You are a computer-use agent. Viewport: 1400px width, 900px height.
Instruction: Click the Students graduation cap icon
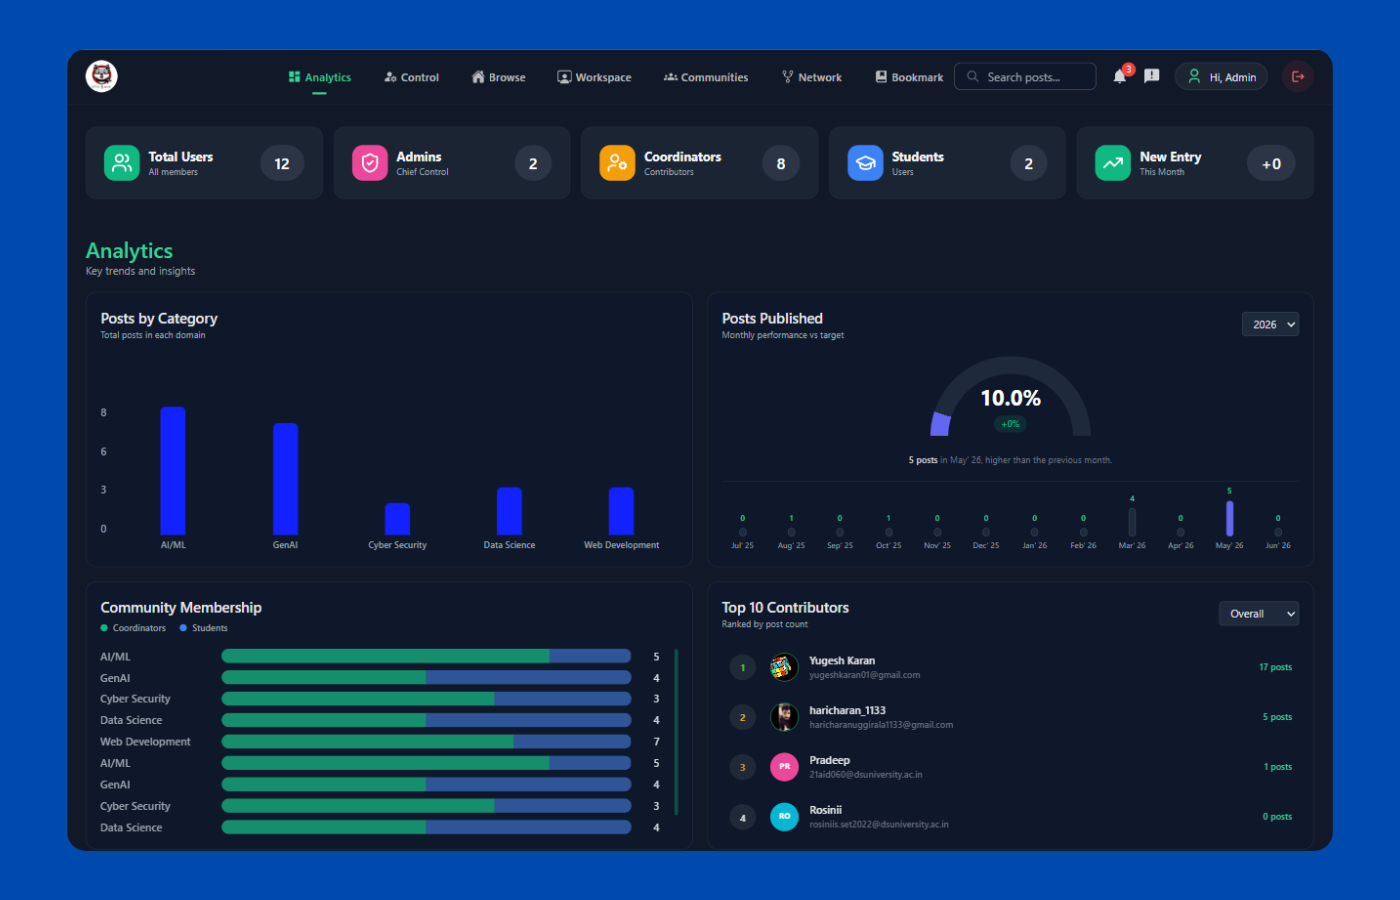coord(865,163)
